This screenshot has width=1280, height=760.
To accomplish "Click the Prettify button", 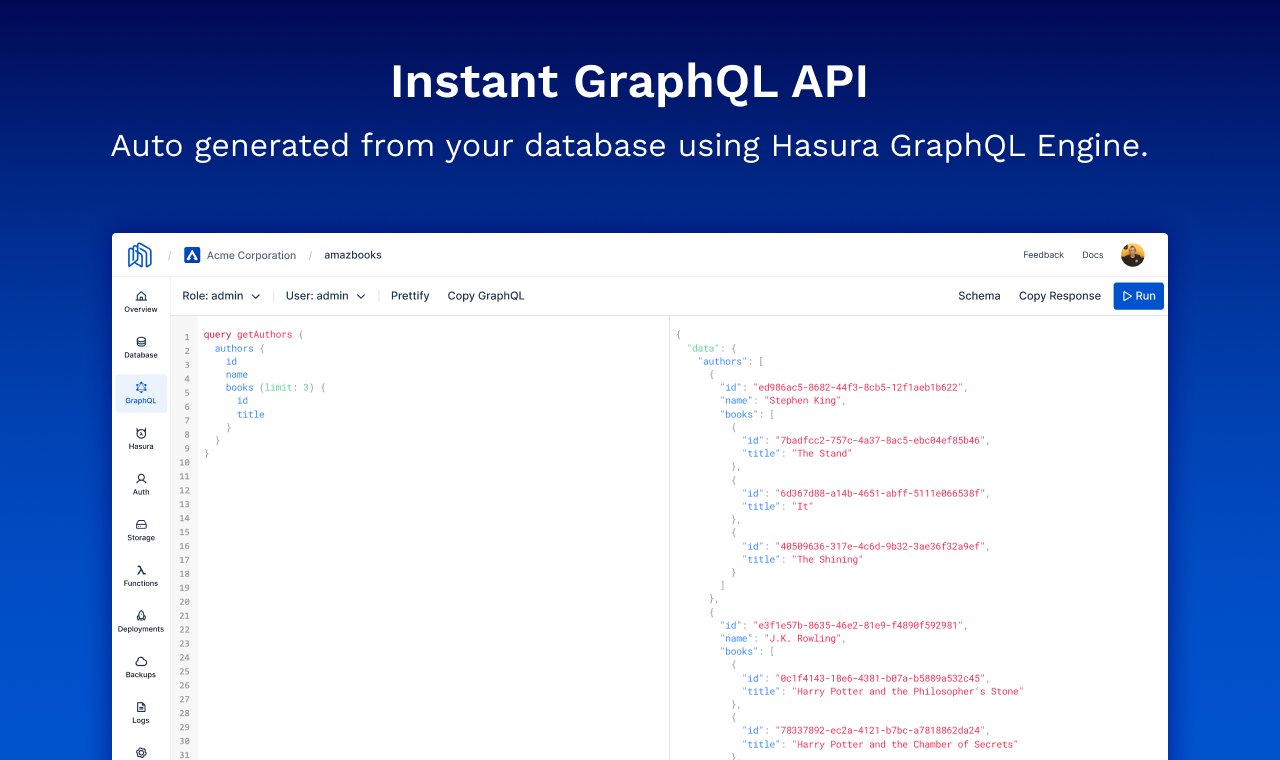I will tap(410, 296).
